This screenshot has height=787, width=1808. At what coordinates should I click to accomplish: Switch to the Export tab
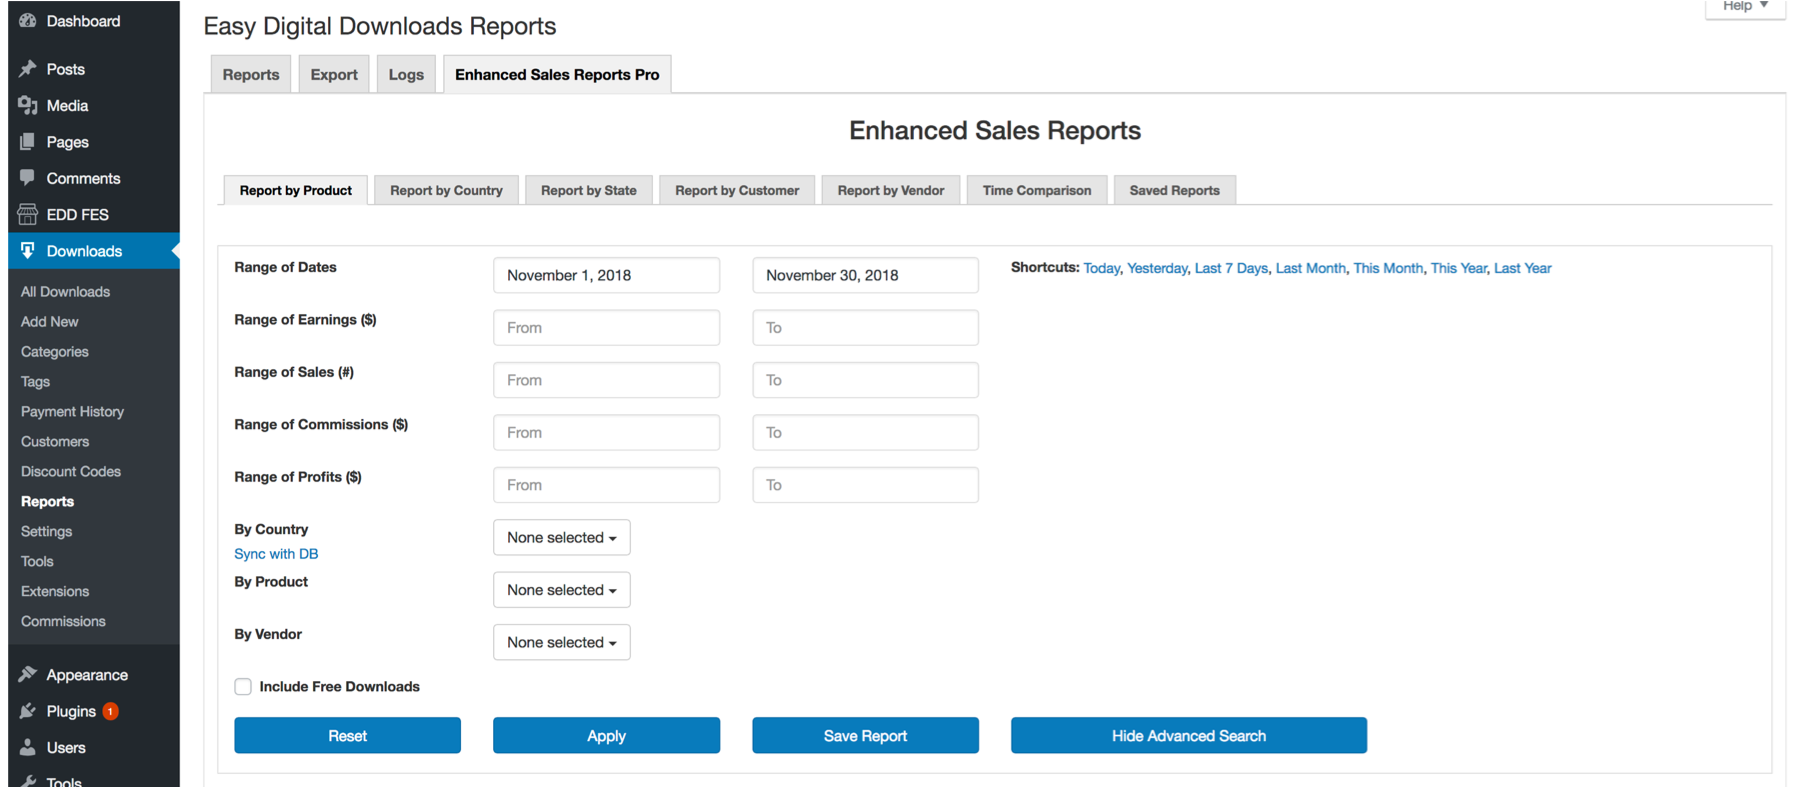point(334,74)
